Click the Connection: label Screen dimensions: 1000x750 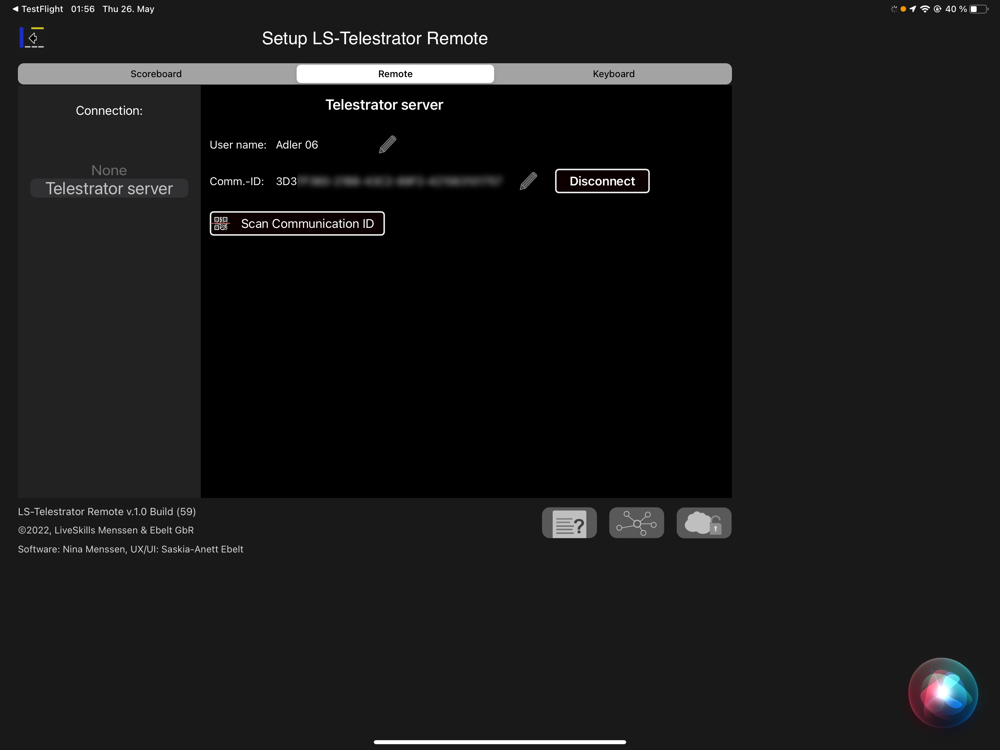pos(109,110)
